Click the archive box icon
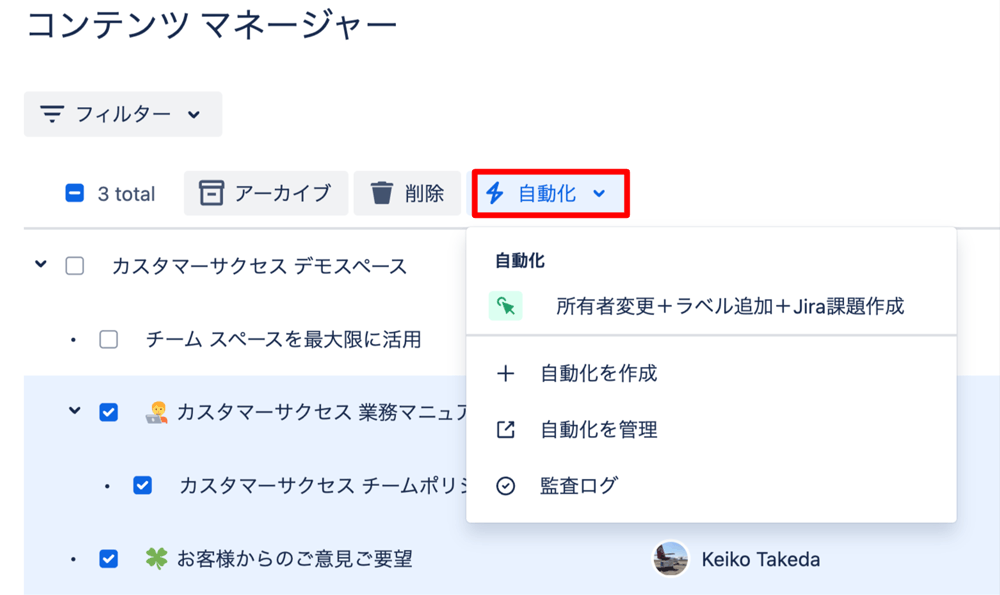This screenshot has height=595, width=1000. click(x=211, y=193)
